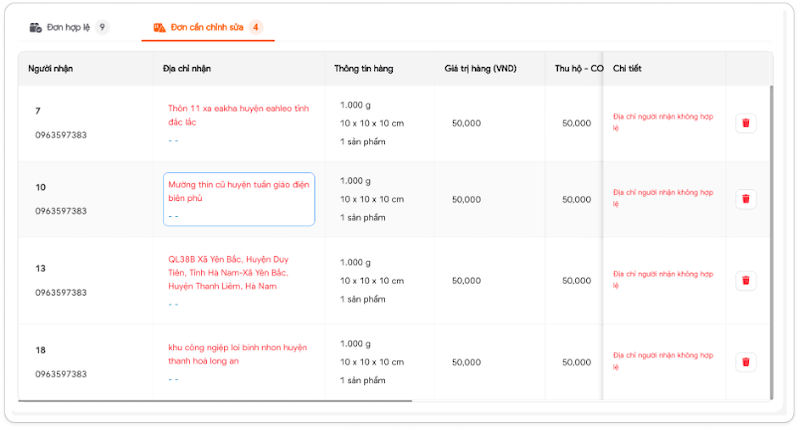This screenshot has height=430, width=800.
Task: Delete order row for recipient 10
Action: [x=745, y=199]
